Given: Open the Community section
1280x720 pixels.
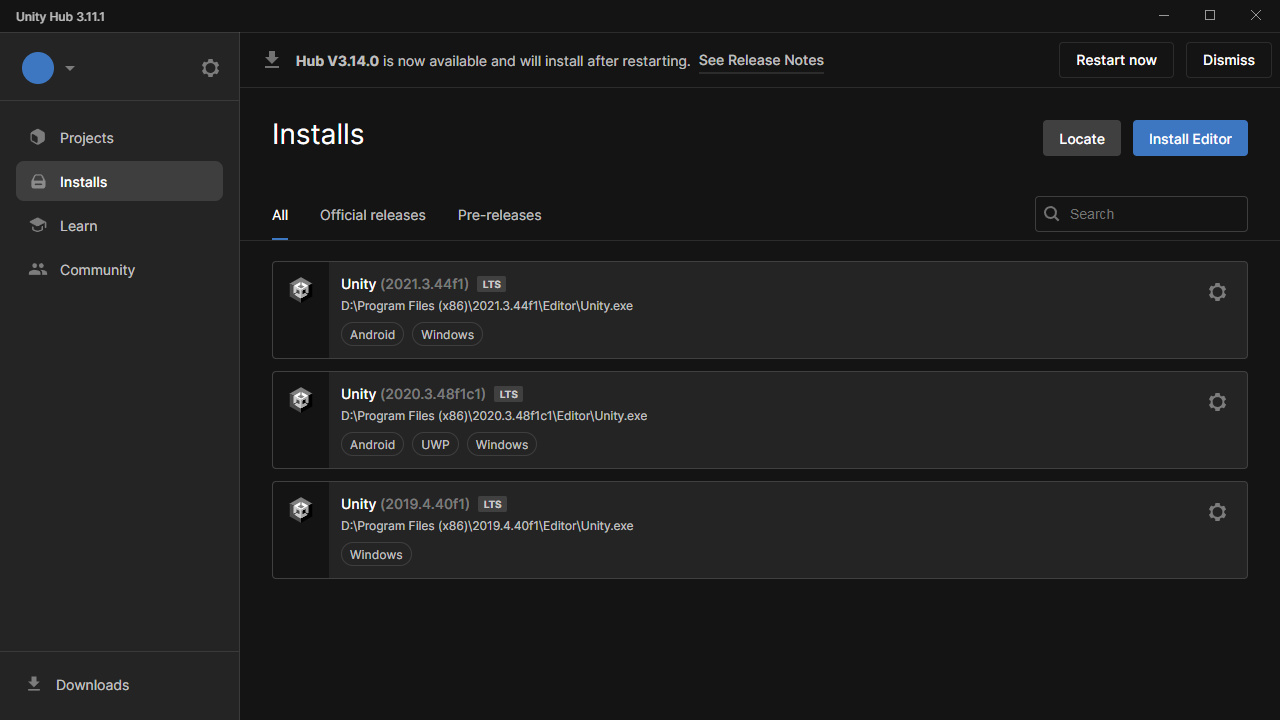Looking at the screenshot, I should [x=119, y=270].
